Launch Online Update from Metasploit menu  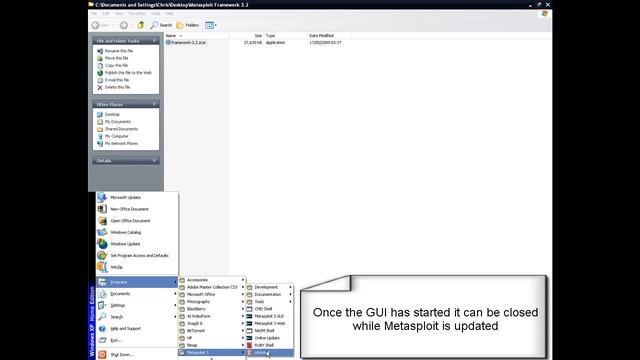coord(270,338)
